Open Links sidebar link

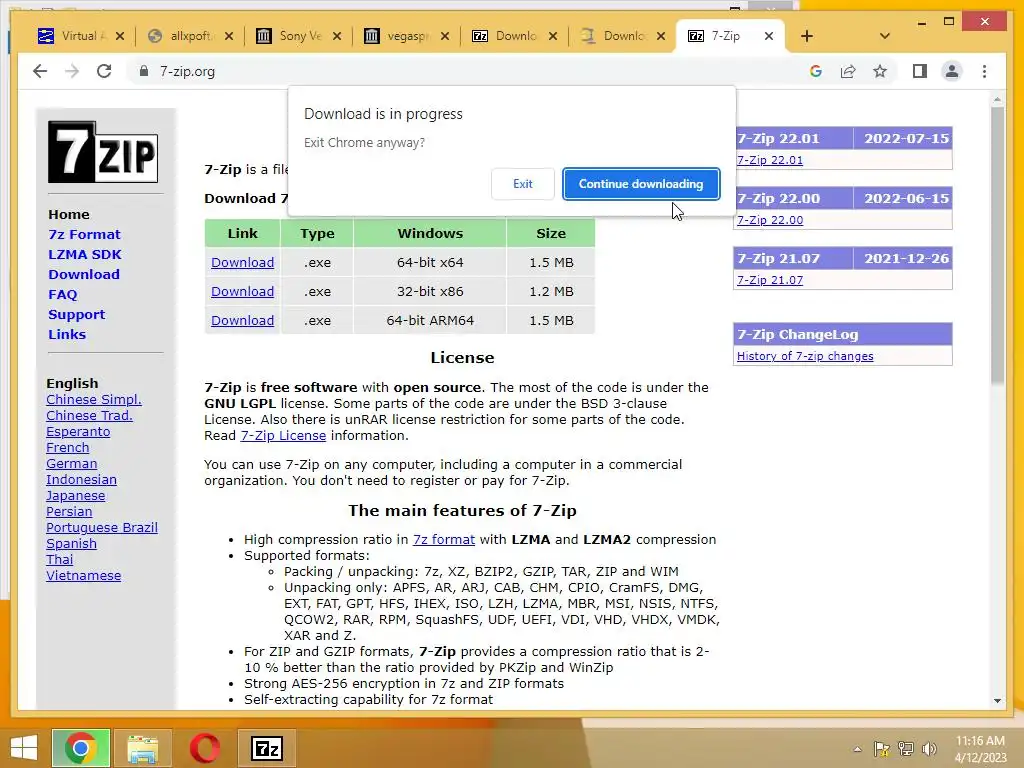(x=67, y=334)
